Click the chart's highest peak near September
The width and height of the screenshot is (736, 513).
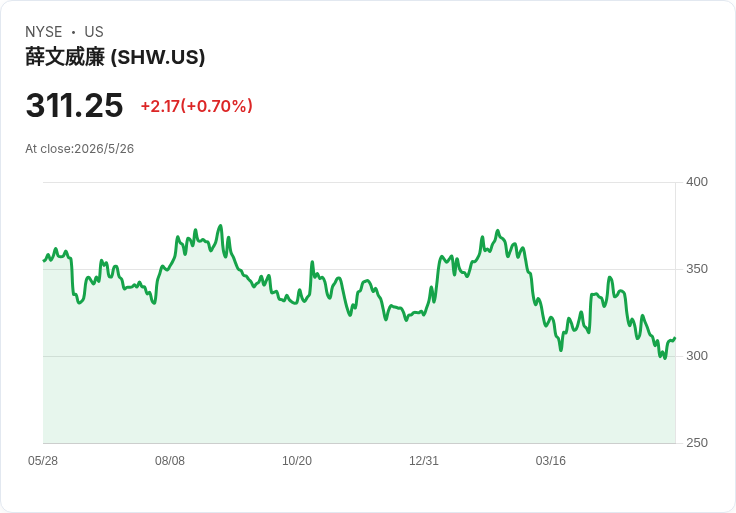(x=221, y=226)
